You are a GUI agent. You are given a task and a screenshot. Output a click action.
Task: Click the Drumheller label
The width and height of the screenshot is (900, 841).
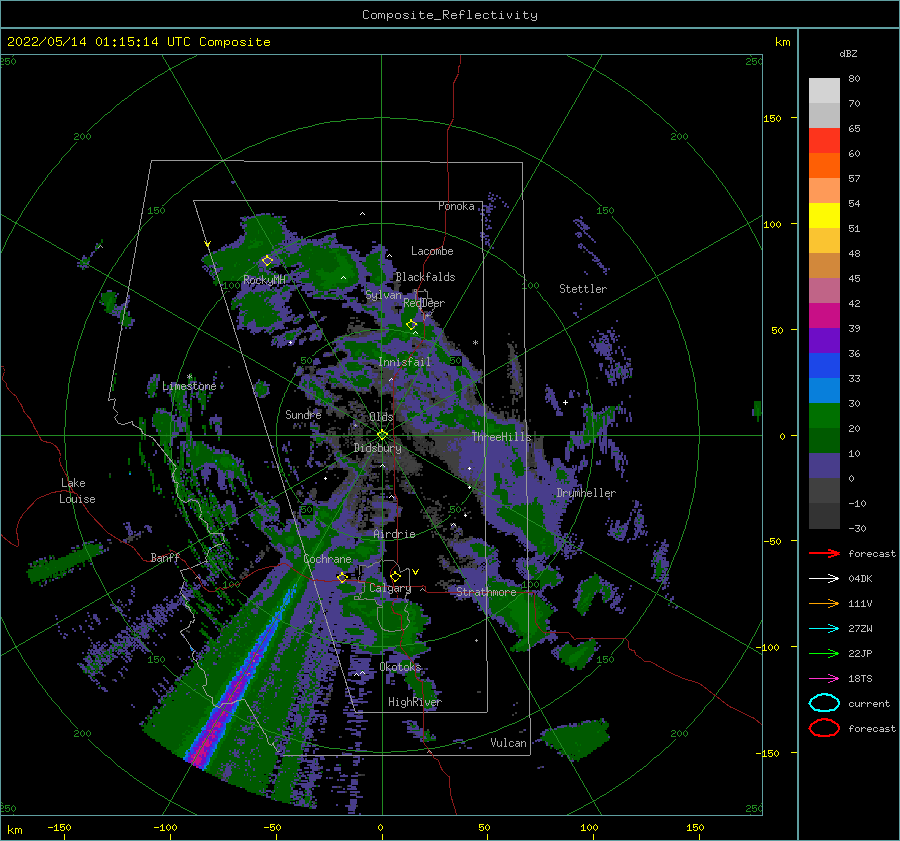pos(586,493)
